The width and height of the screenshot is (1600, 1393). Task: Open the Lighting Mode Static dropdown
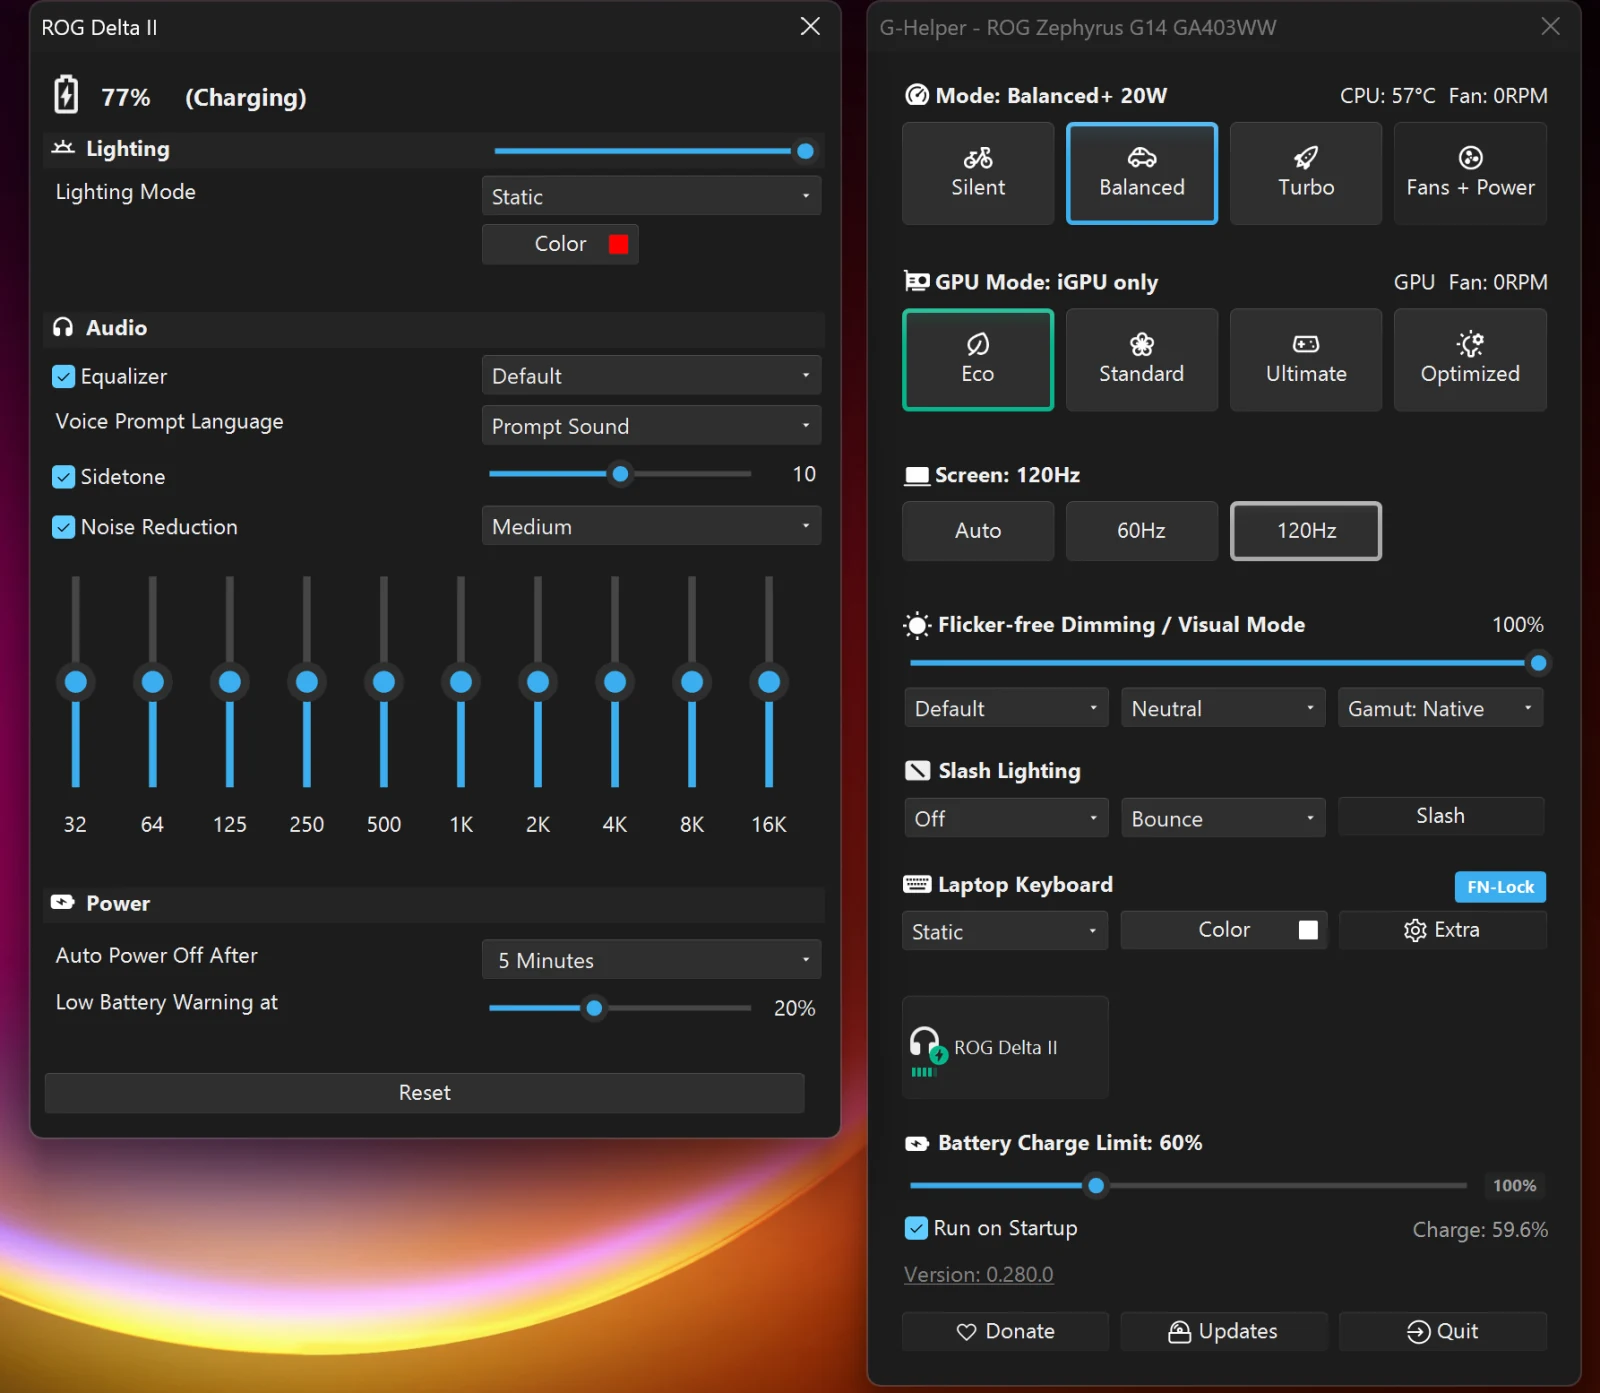coord(651,196)
